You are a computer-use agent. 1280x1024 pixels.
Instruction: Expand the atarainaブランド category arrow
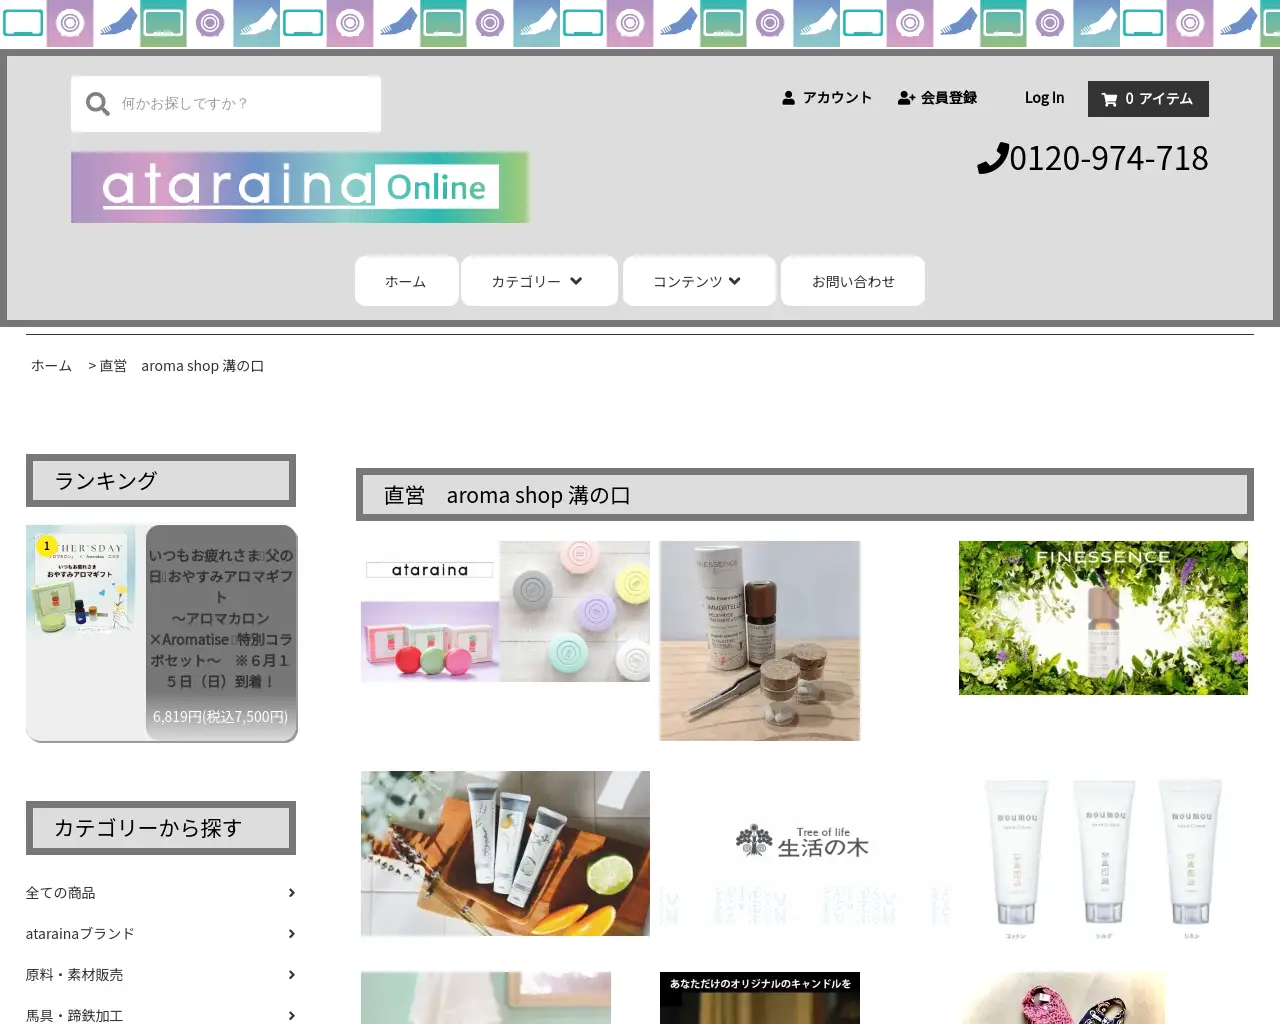tap(291, 933)
